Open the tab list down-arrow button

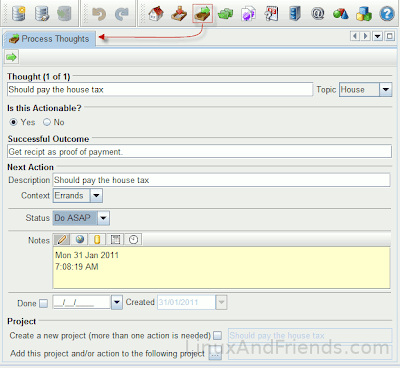(378, 36)
